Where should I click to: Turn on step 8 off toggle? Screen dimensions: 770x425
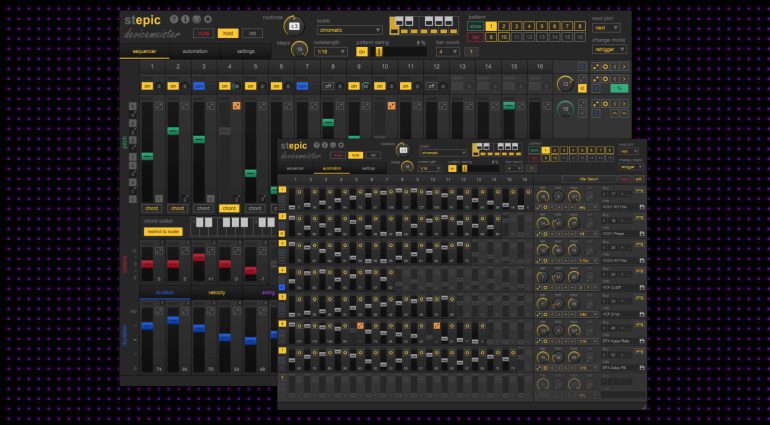[x=328, y=86]
